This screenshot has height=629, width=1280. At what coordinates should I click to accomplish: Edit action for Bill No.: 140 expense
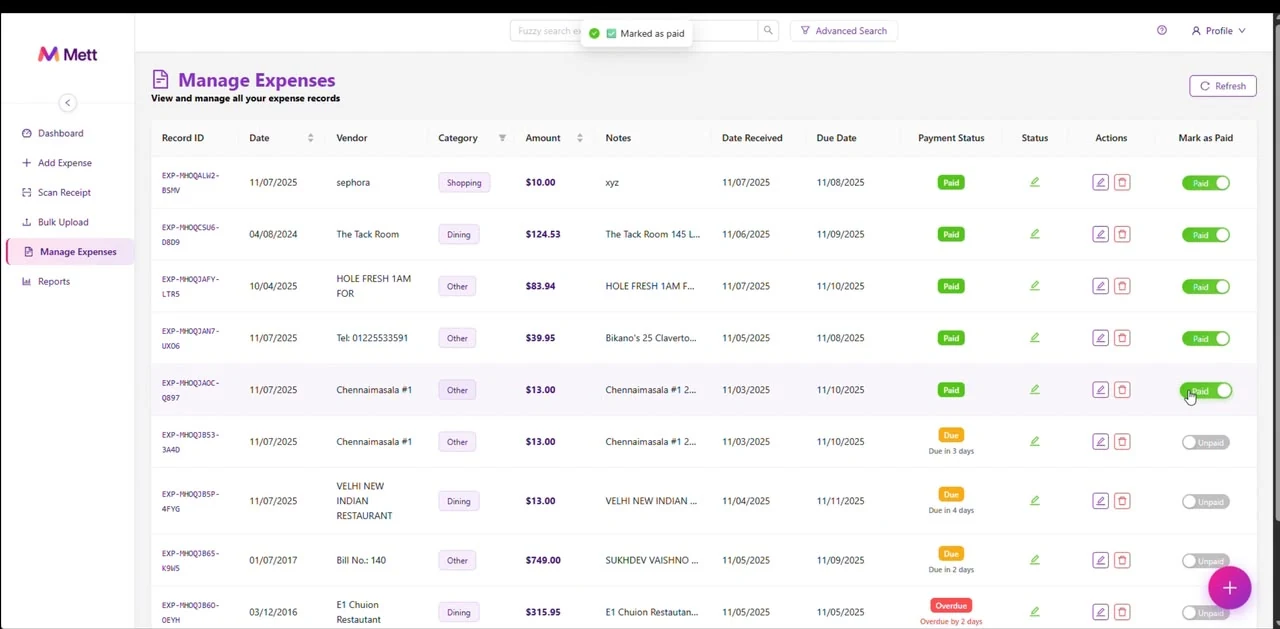point(1100,560)
